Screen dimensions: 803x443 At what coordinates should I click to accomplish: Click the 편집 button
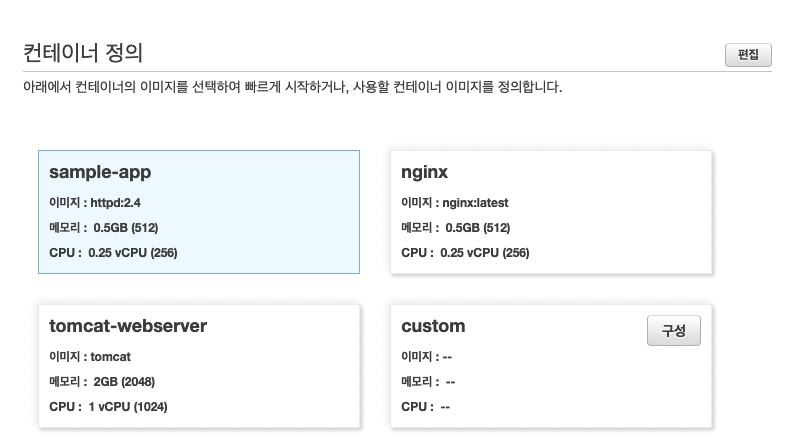pos(748,55)
